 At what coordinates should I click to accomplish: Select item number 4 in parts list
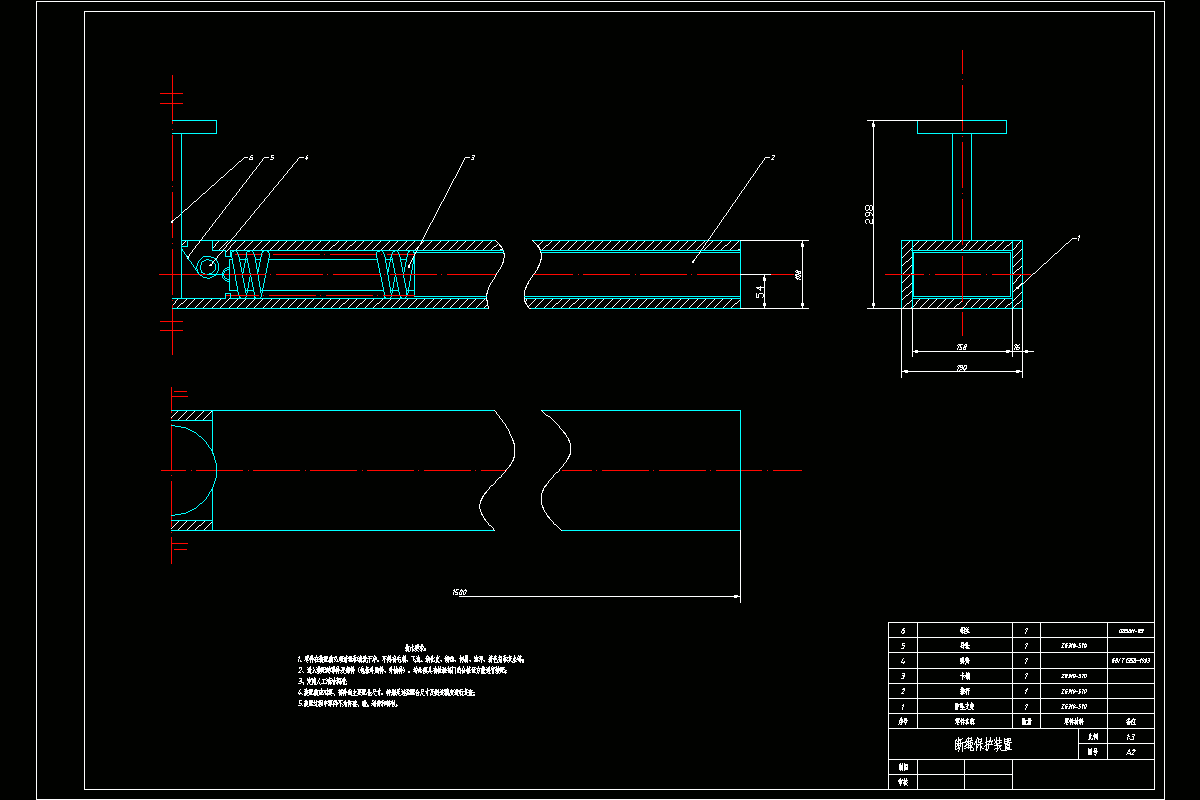[903, 661]
